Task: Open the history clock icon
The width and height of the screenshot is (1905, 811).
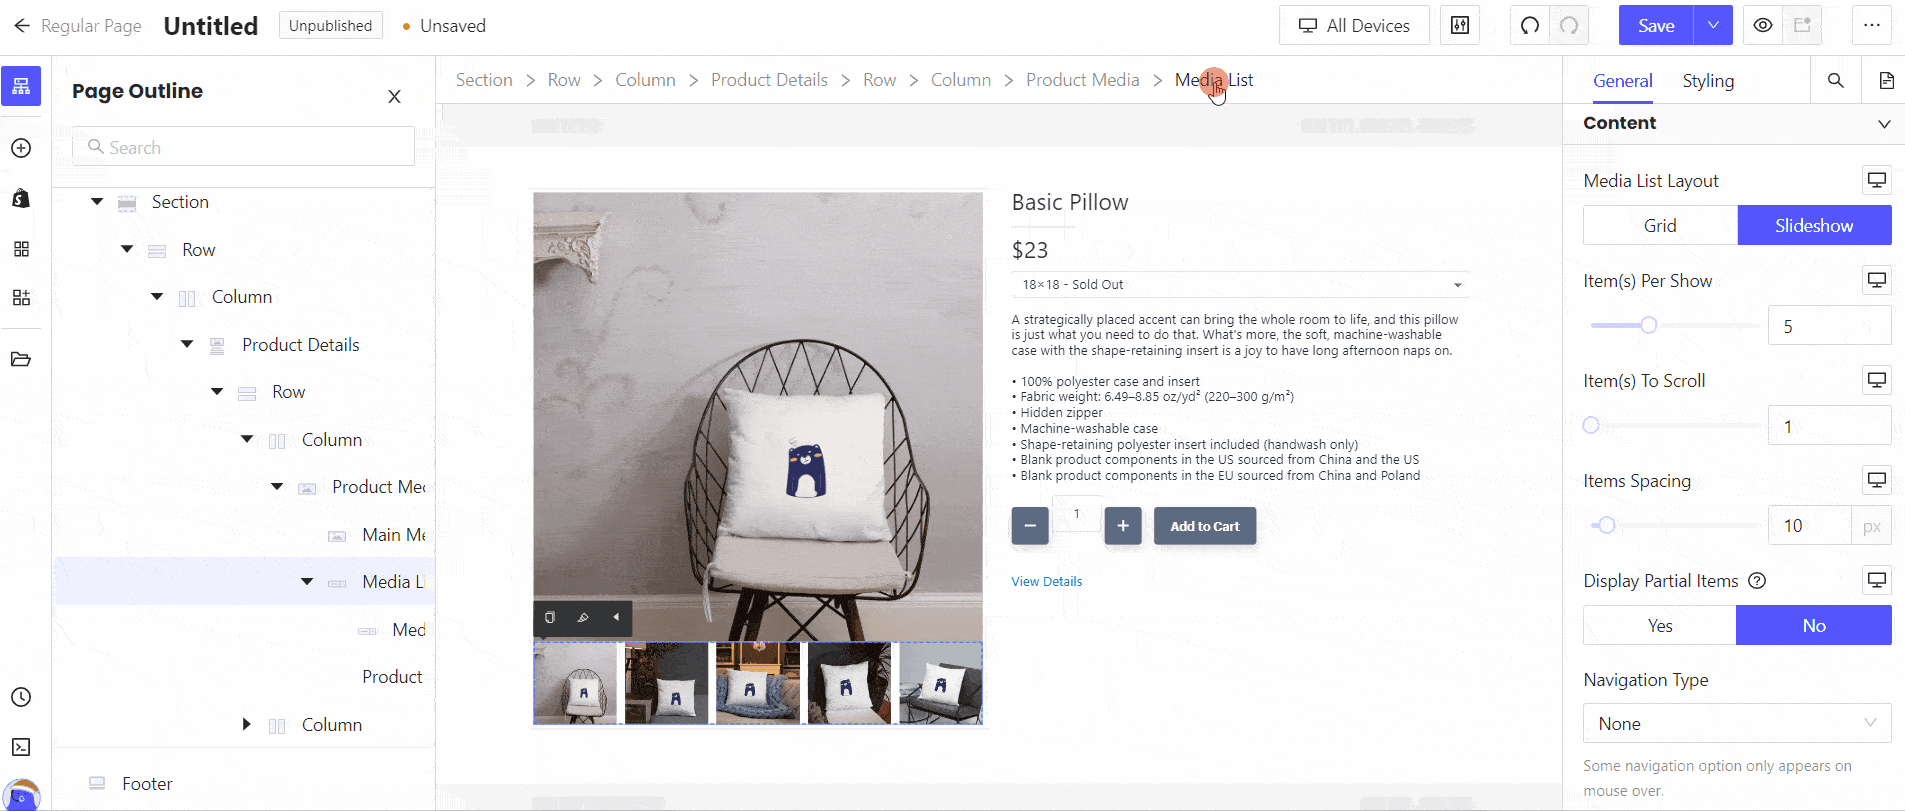Action: [21, 697]
